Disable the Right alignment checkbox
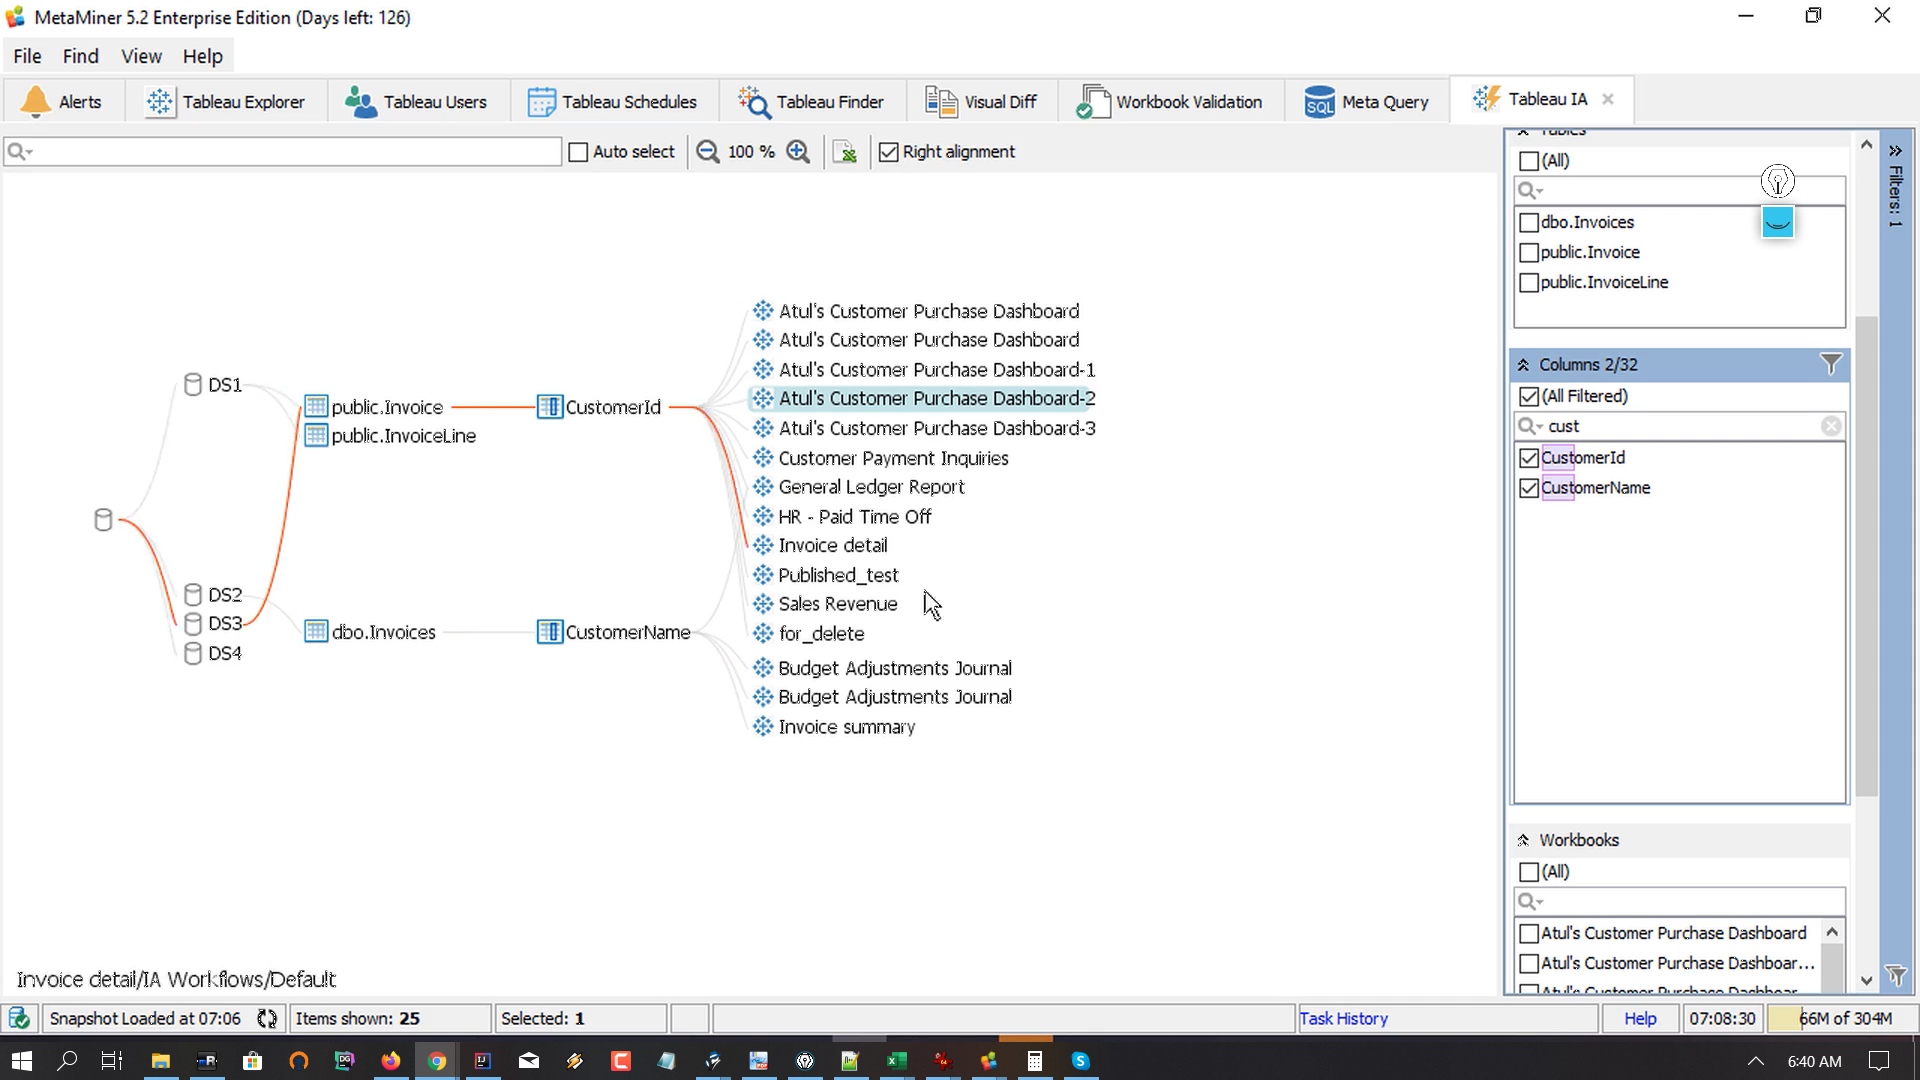Image resolution: width=1920 pixels, height=1080 pixels. pyautogui.click(x=888, y=152)
